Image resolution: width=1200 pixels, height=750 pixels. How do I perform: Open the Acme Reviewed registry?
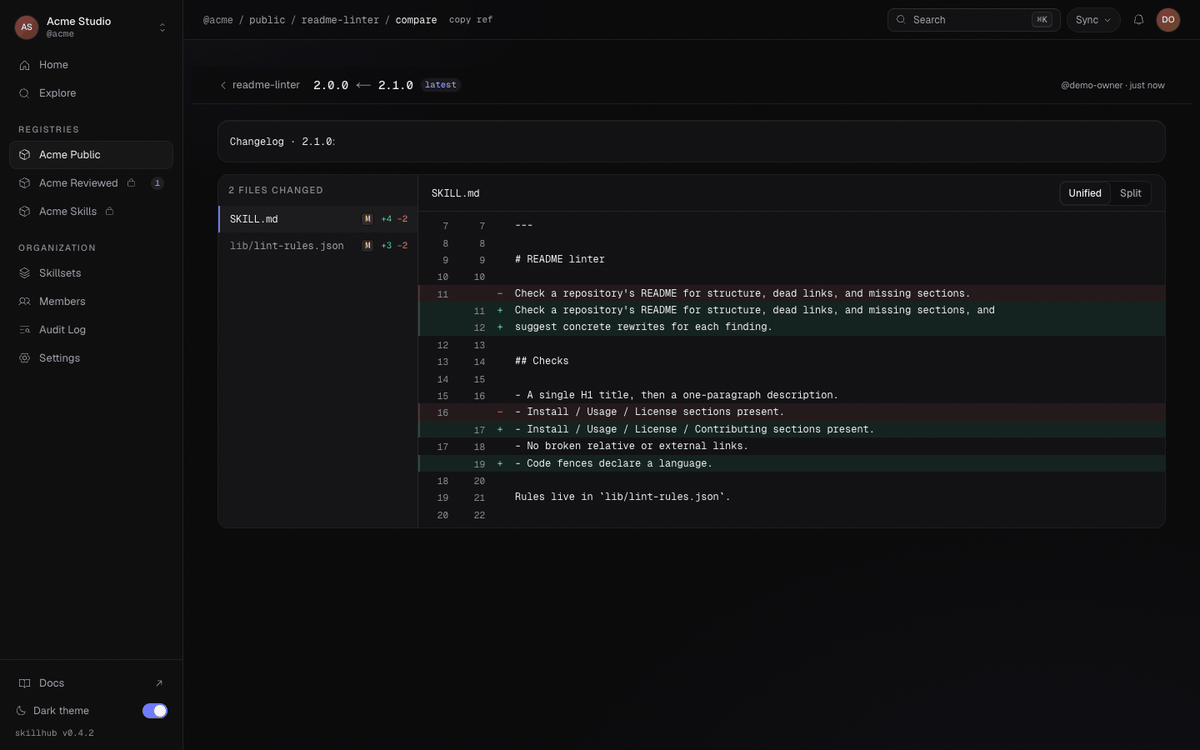[x=91, y=183]
